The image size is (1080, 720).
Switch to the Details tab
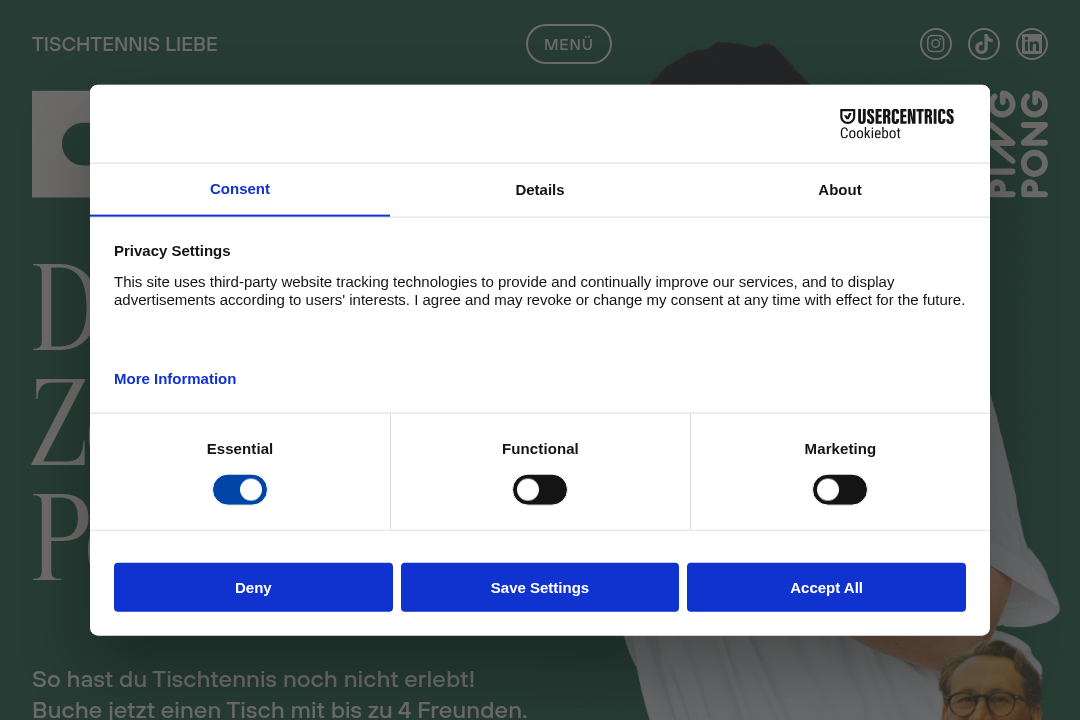coord(540,189)
